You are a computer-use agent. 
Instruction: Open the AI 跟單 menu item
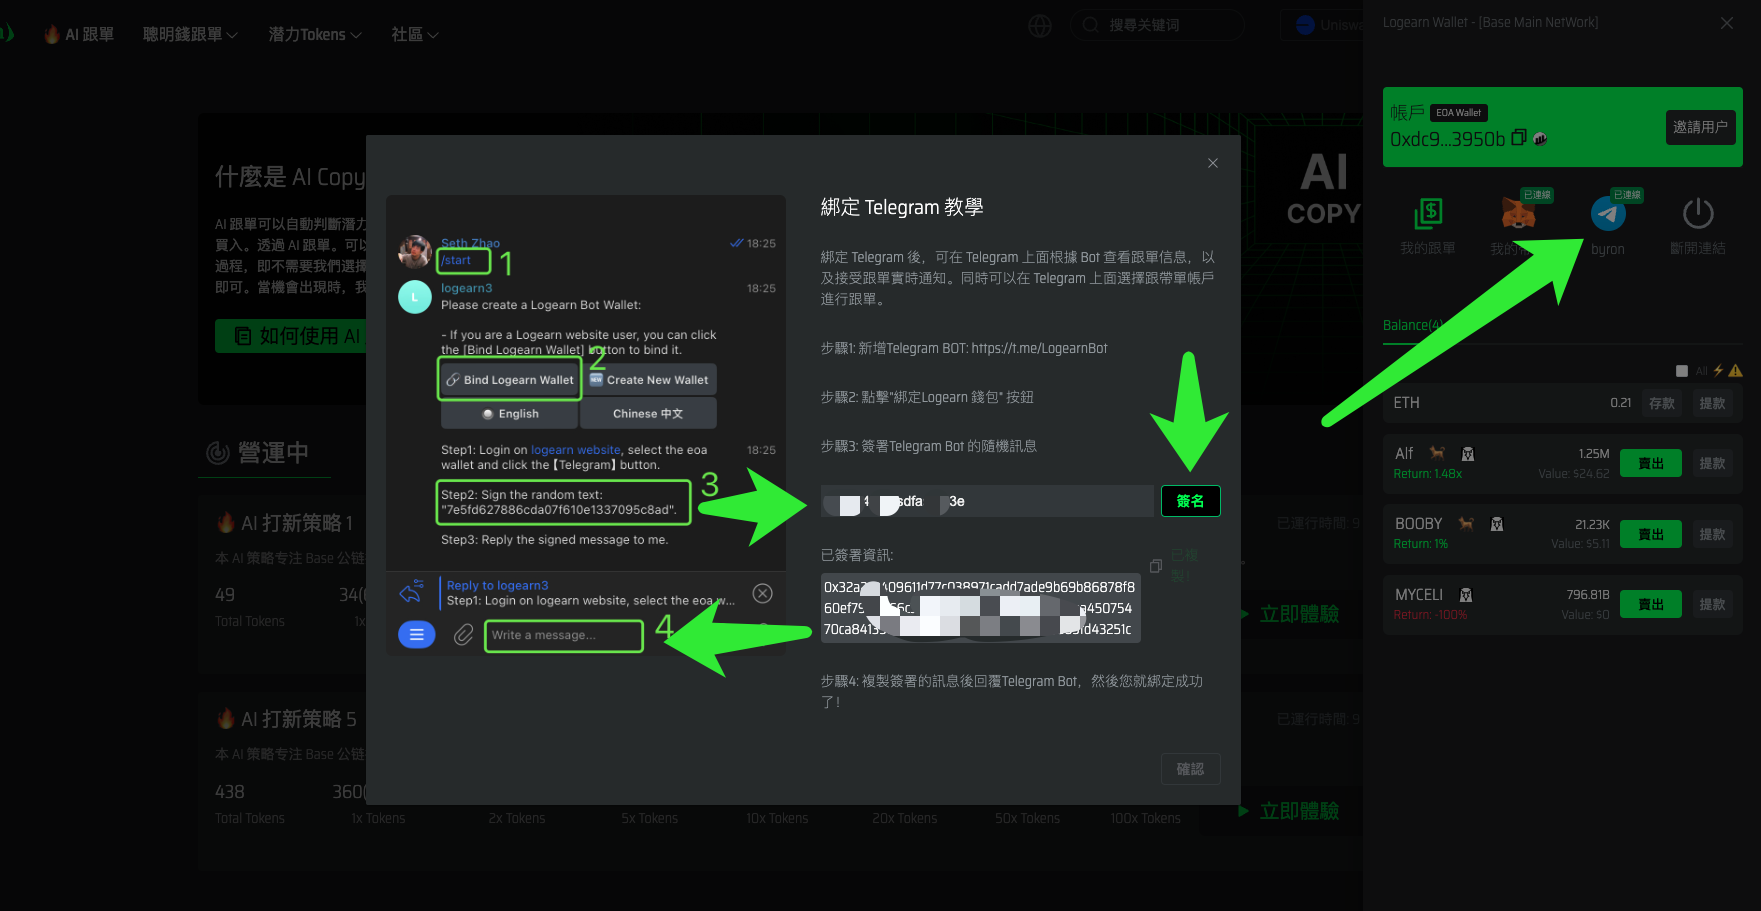80,35
